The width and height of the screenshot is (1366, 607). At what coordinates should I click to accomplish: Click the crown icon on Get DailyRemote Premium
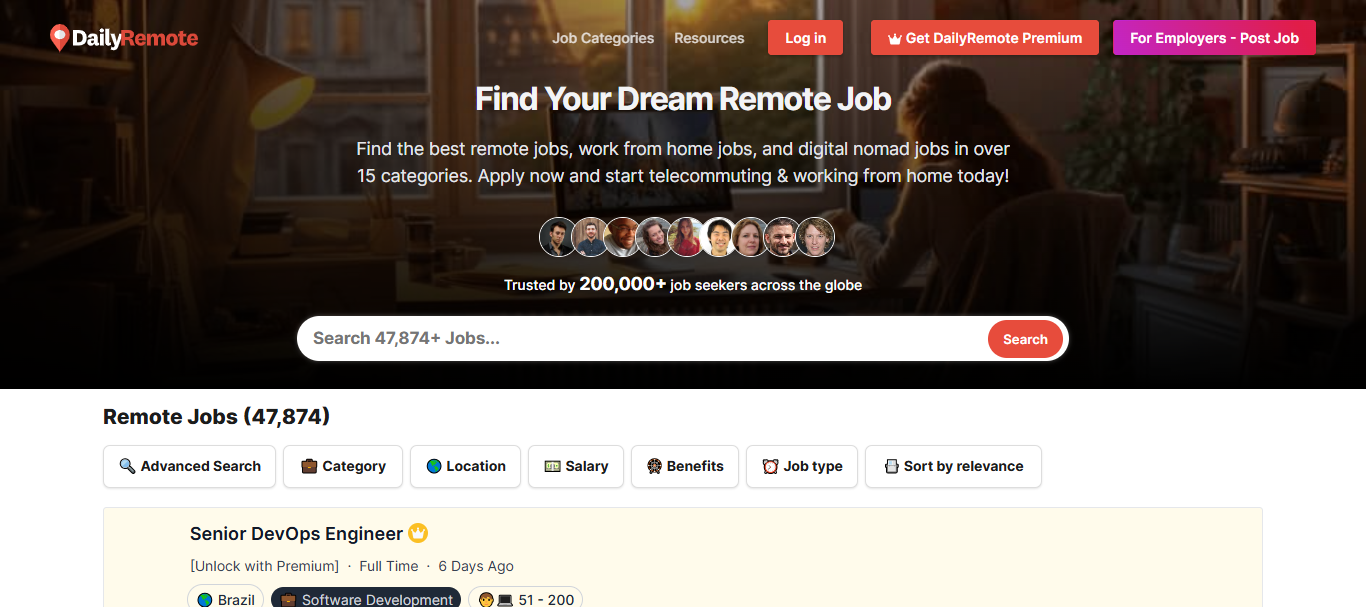pyautogui.click(x=894, y=38)
